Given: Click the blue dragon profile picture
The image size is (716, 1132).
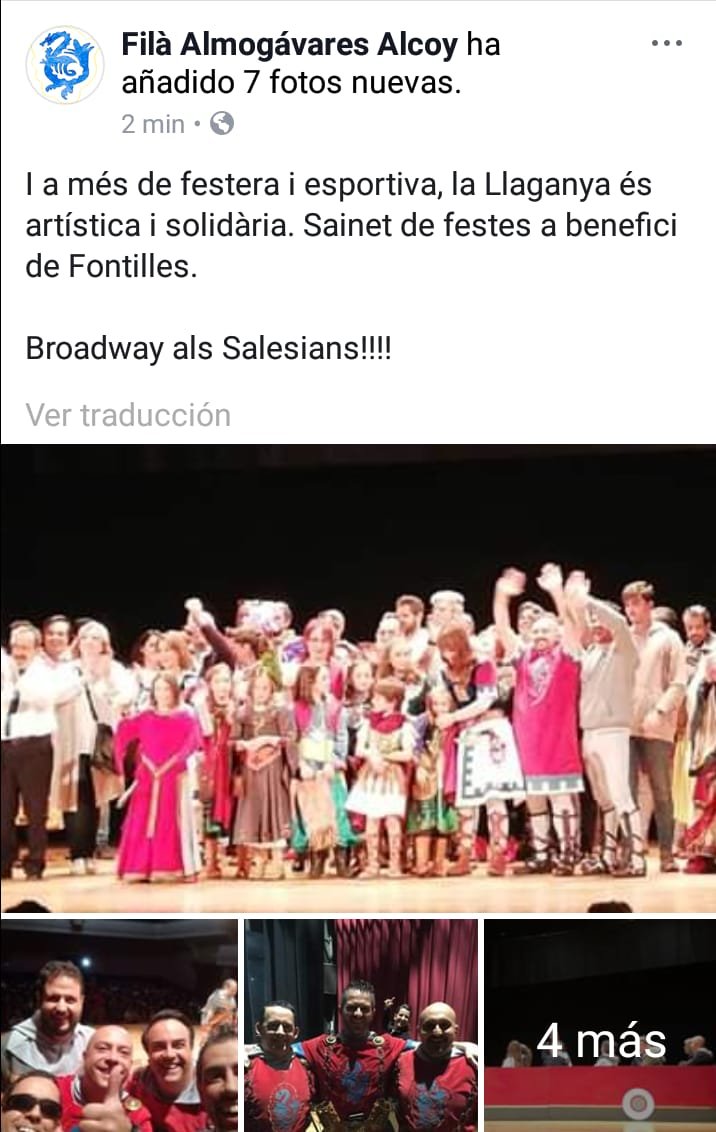Looking at the screenshot, I should point(65,64).
